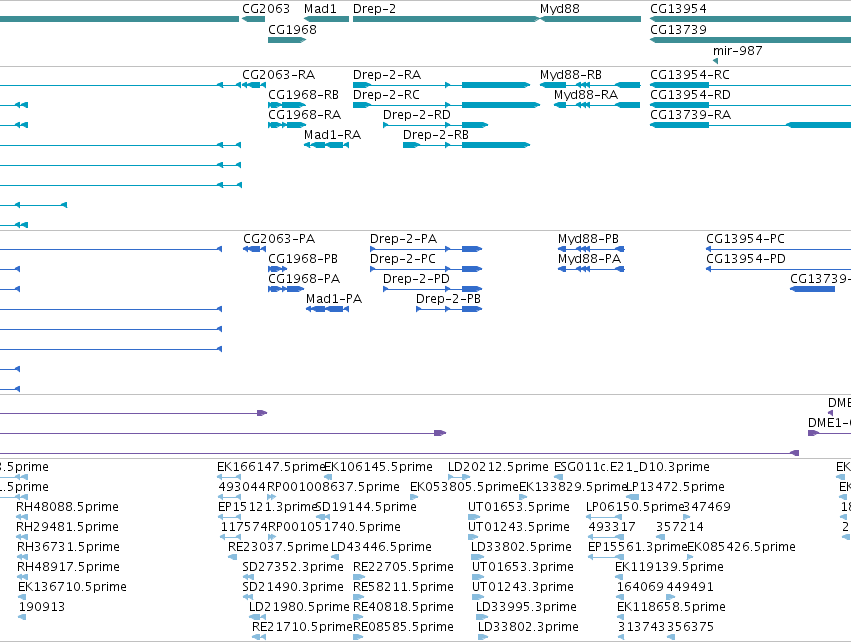Image resolution: width=851 pixels, height=642 pixels.
Task: Select the CG13954-RC transcript label
Action: (690, 74)
